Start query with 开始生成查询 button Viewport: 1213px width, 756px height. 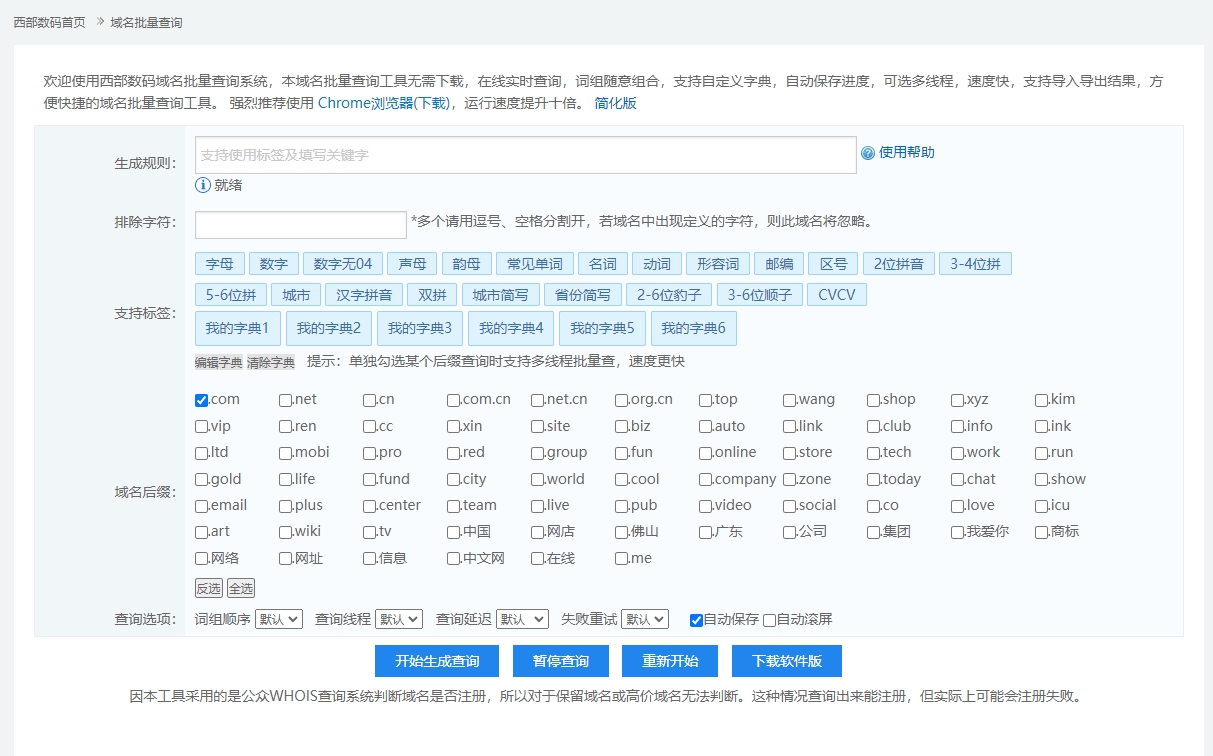(x=437, y=661)
